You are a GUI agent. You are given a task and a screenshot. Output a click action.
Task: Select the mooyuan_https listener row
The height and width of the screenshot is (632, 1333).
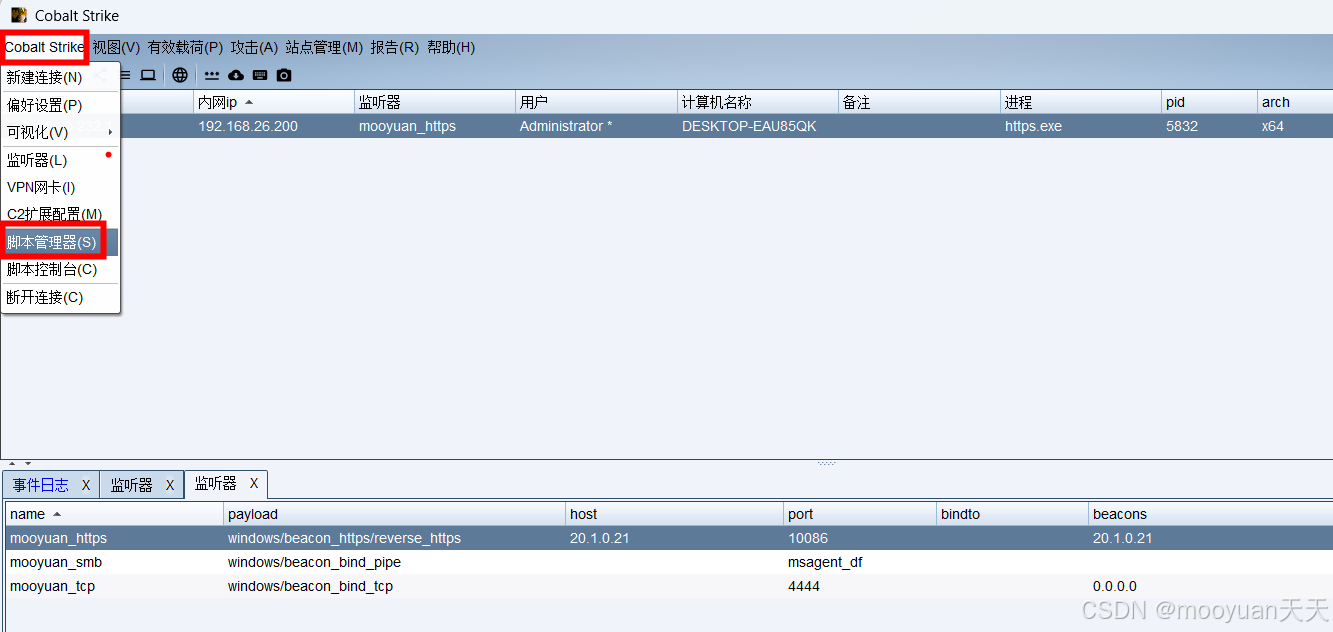click(x=668, y=538)
